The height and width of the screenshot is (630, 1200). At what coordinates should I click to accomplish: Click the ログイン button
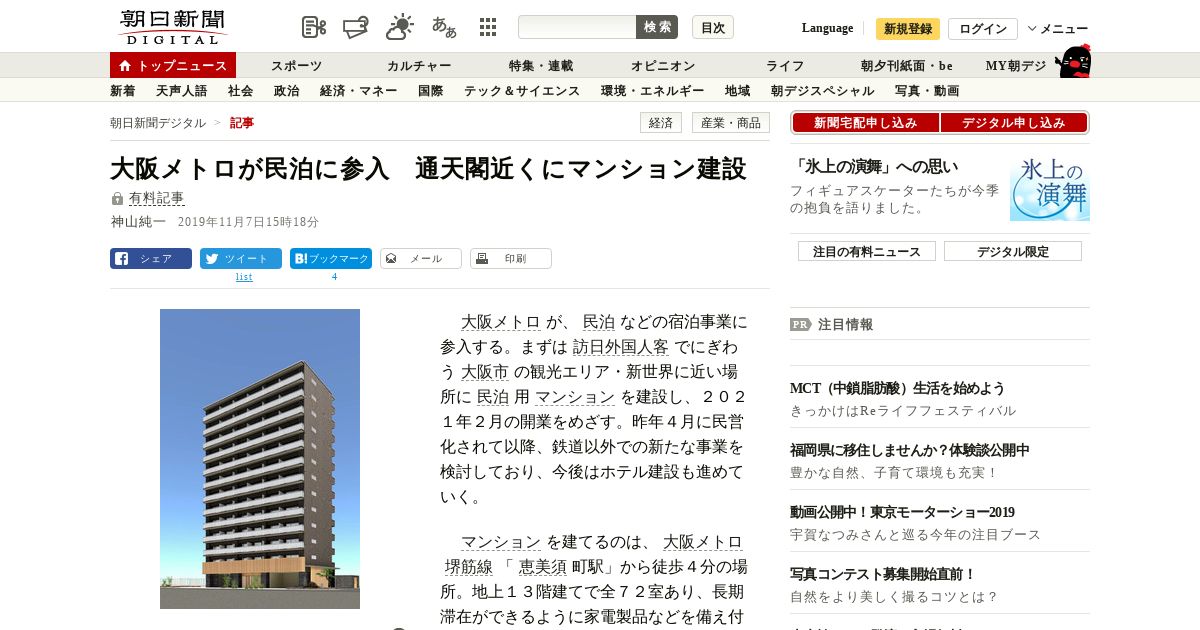(x=983, y=29)
